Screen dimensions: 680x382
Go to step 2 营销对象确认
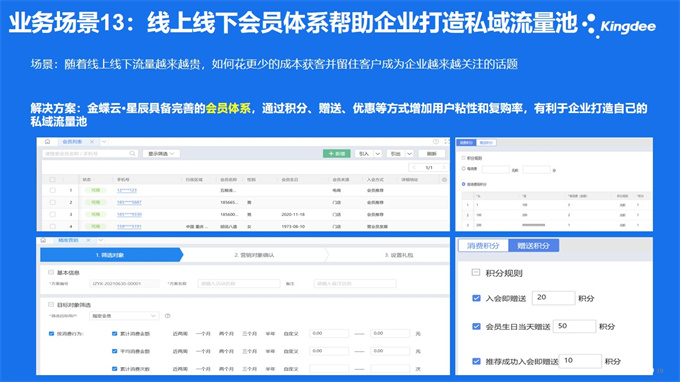click(x=255, y=255)
